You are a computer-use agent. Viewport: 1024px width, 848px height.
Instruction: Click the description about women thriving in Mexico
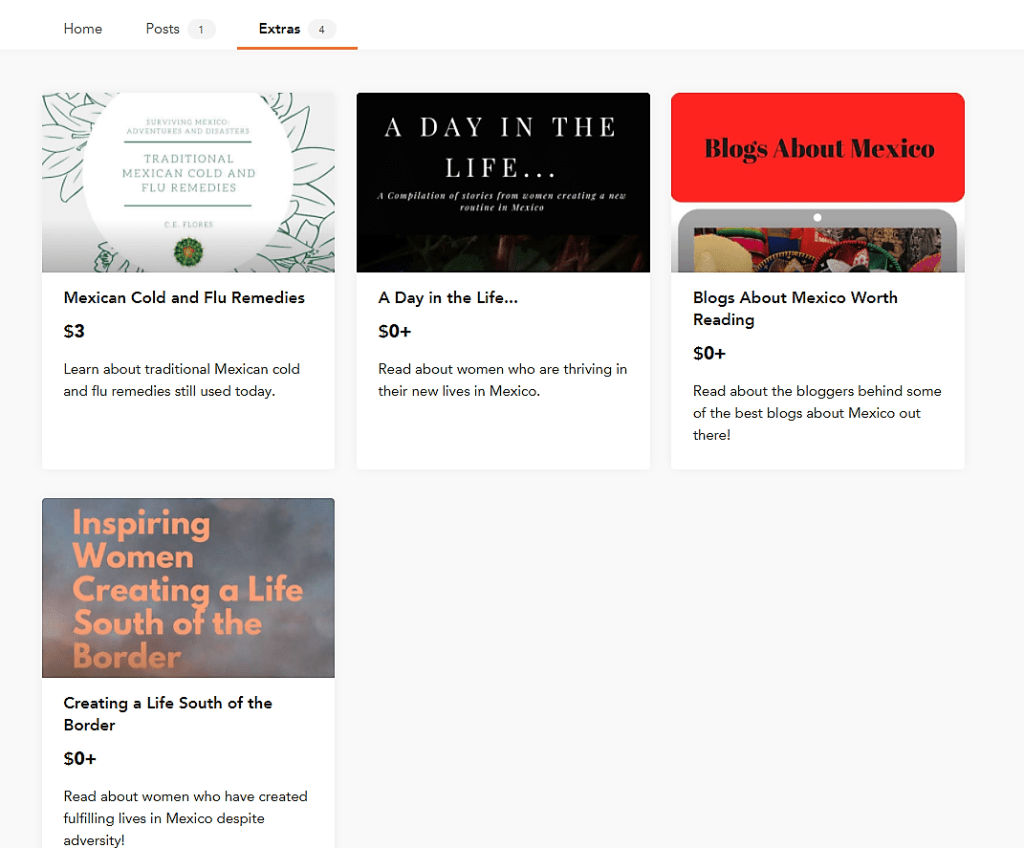tap(503, 380)
